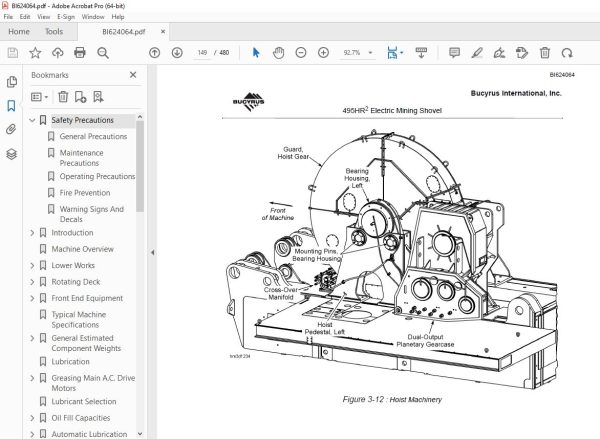Click the cloud upload icon
The width and height of the screenshot is (600, 439).
tap(58, 52)
